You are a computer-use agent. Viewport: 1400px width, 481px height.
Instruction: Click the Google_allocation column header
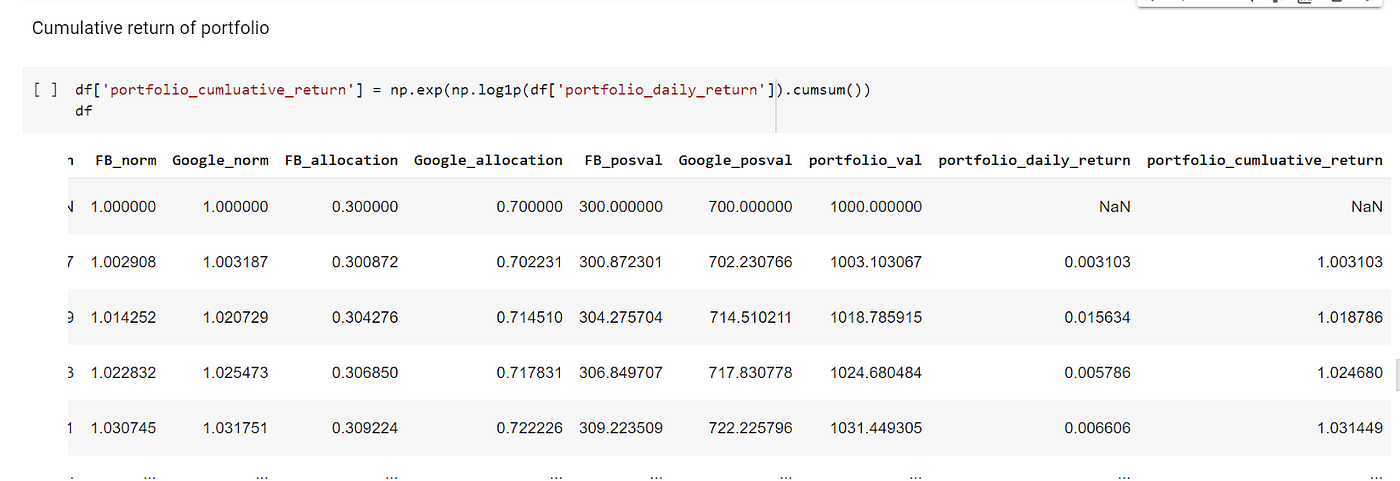488,160
